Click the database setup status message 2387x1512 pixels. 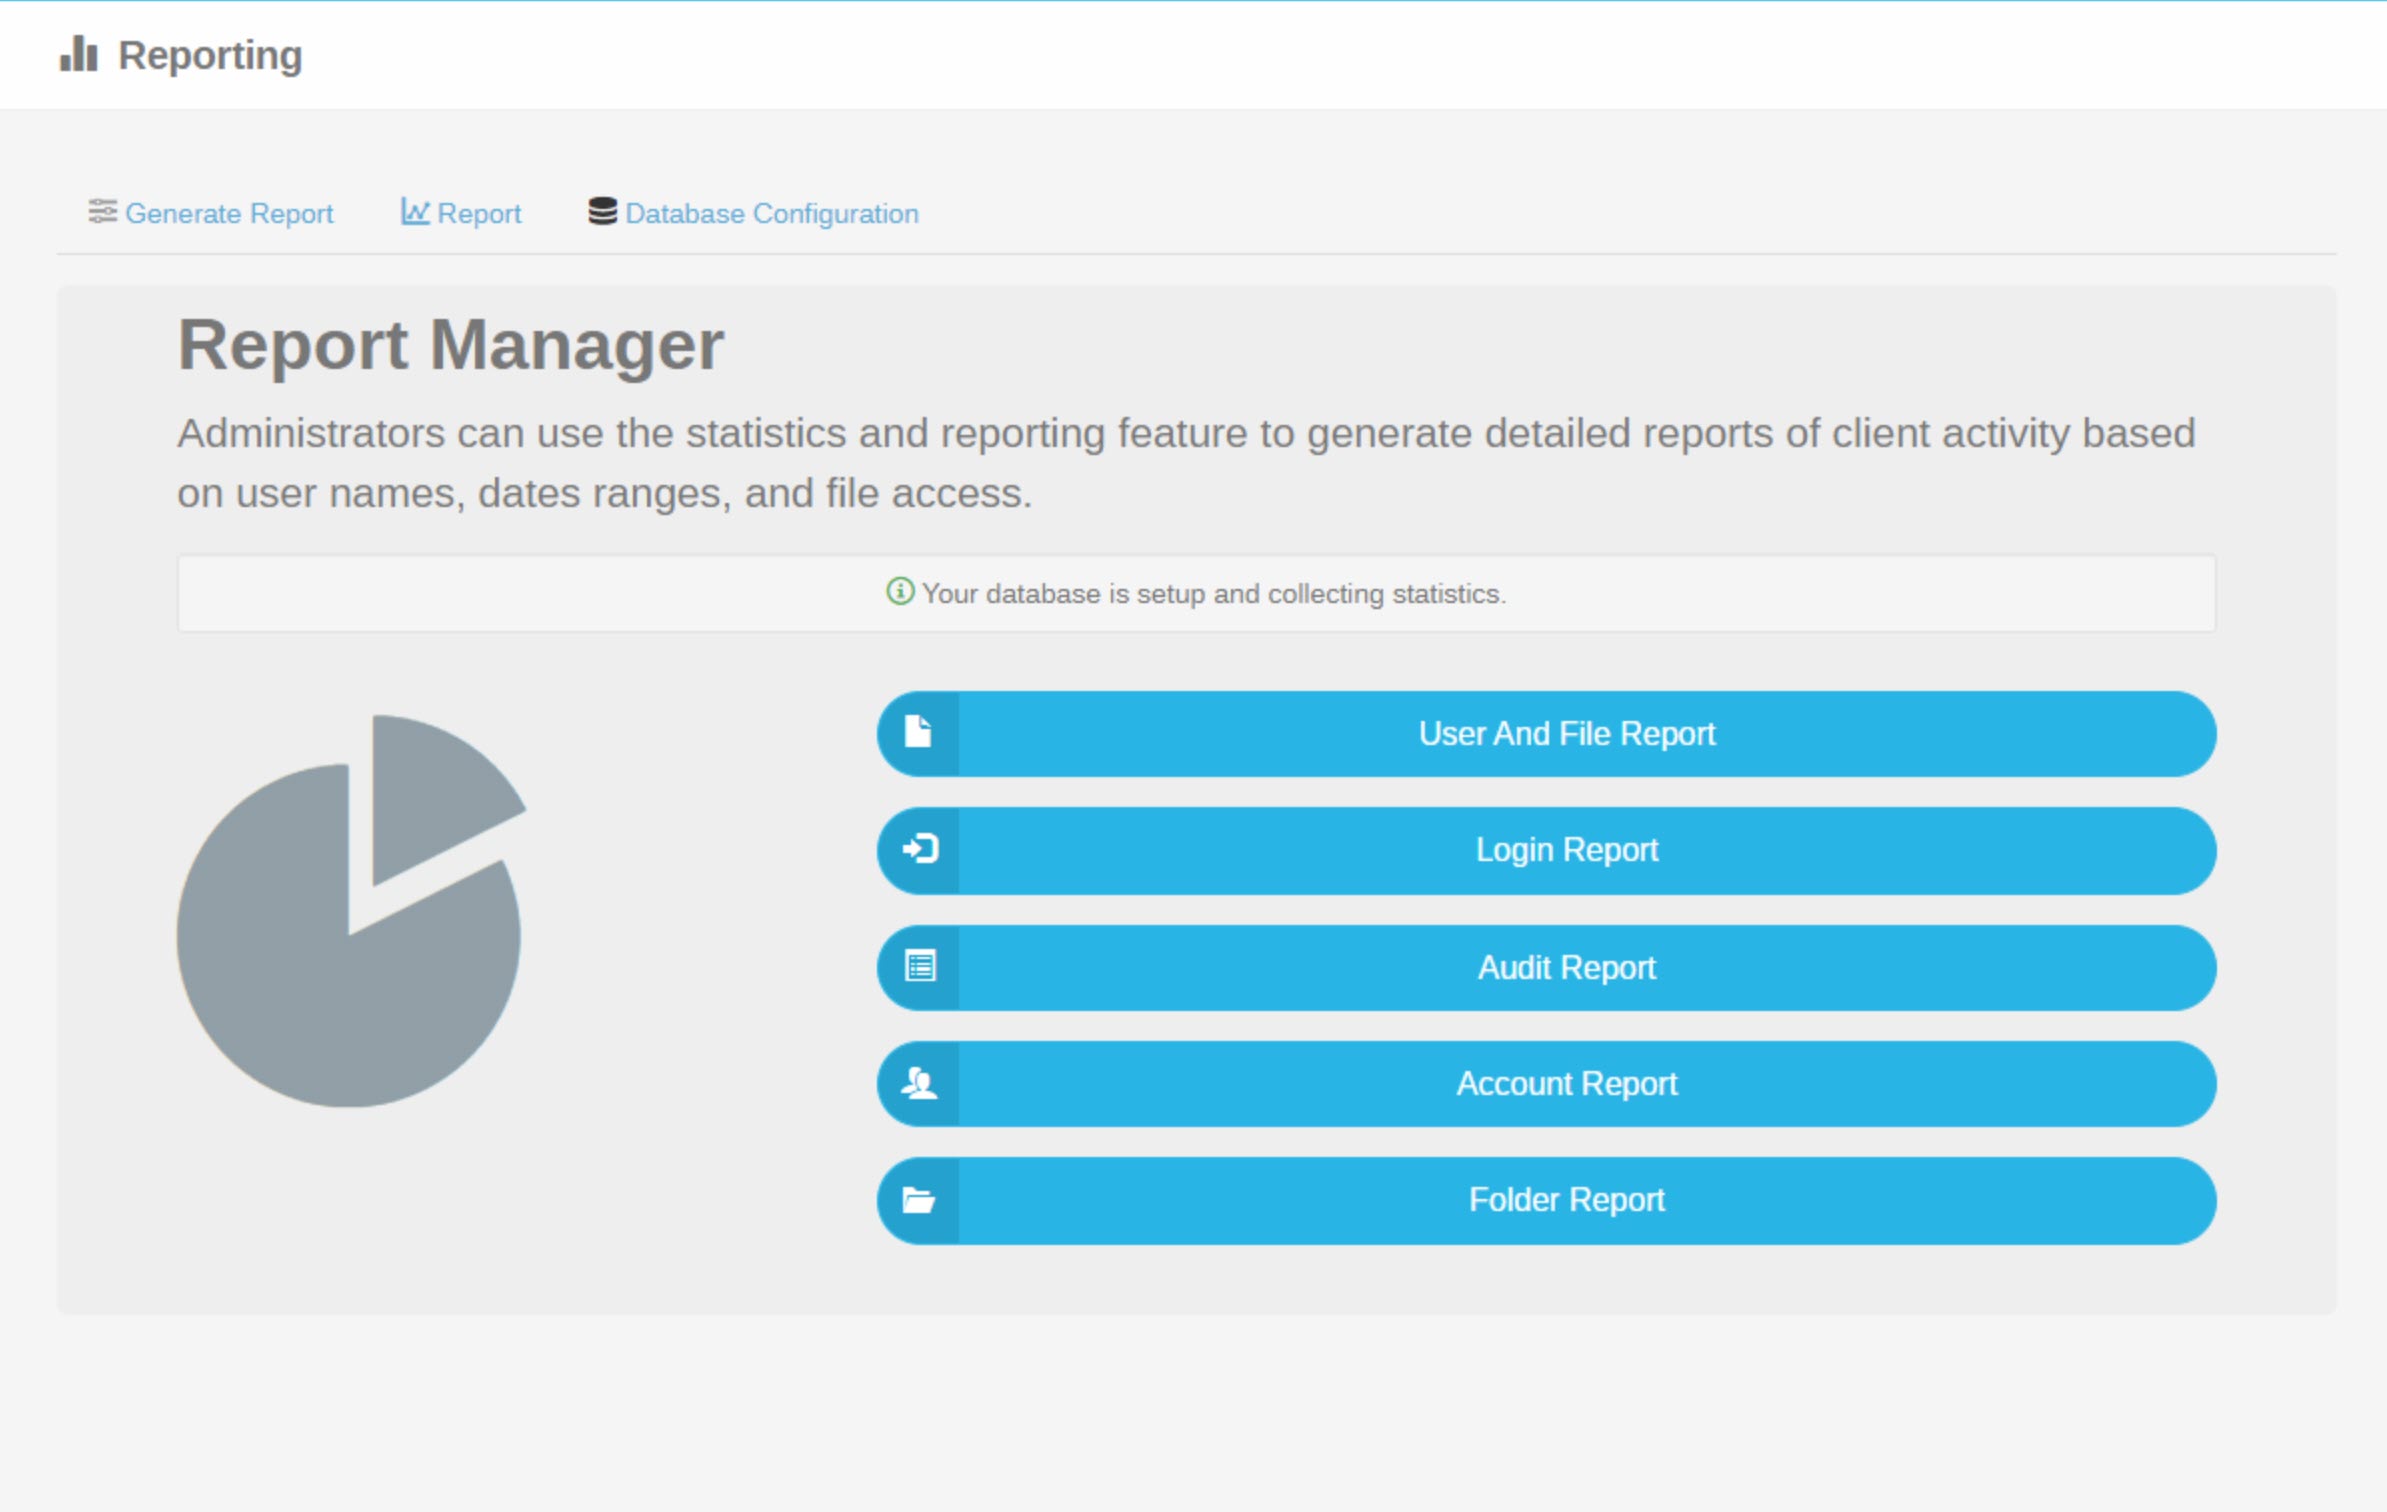click(1196, 593)
